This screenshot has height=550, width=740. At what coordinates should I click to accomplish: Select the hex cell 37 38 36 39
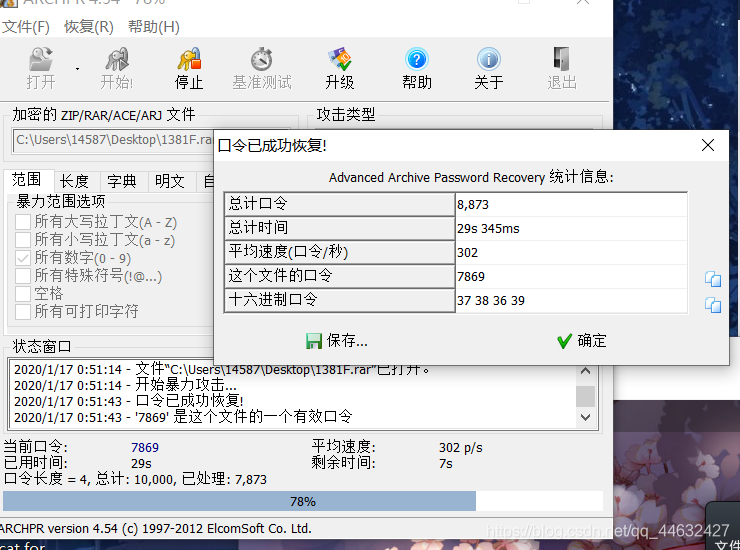point(571,301)
